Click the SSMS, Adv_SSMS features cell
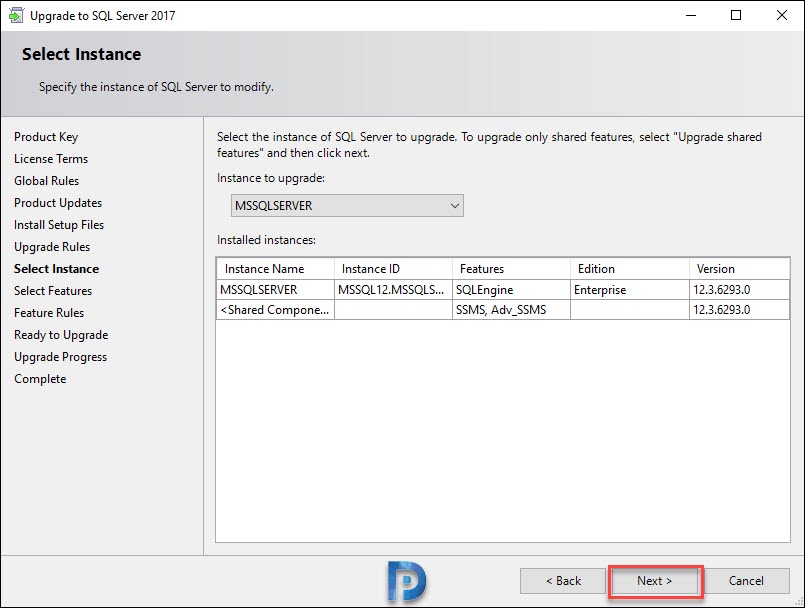This screenshot has width=805, height=608. pos(511,310)
